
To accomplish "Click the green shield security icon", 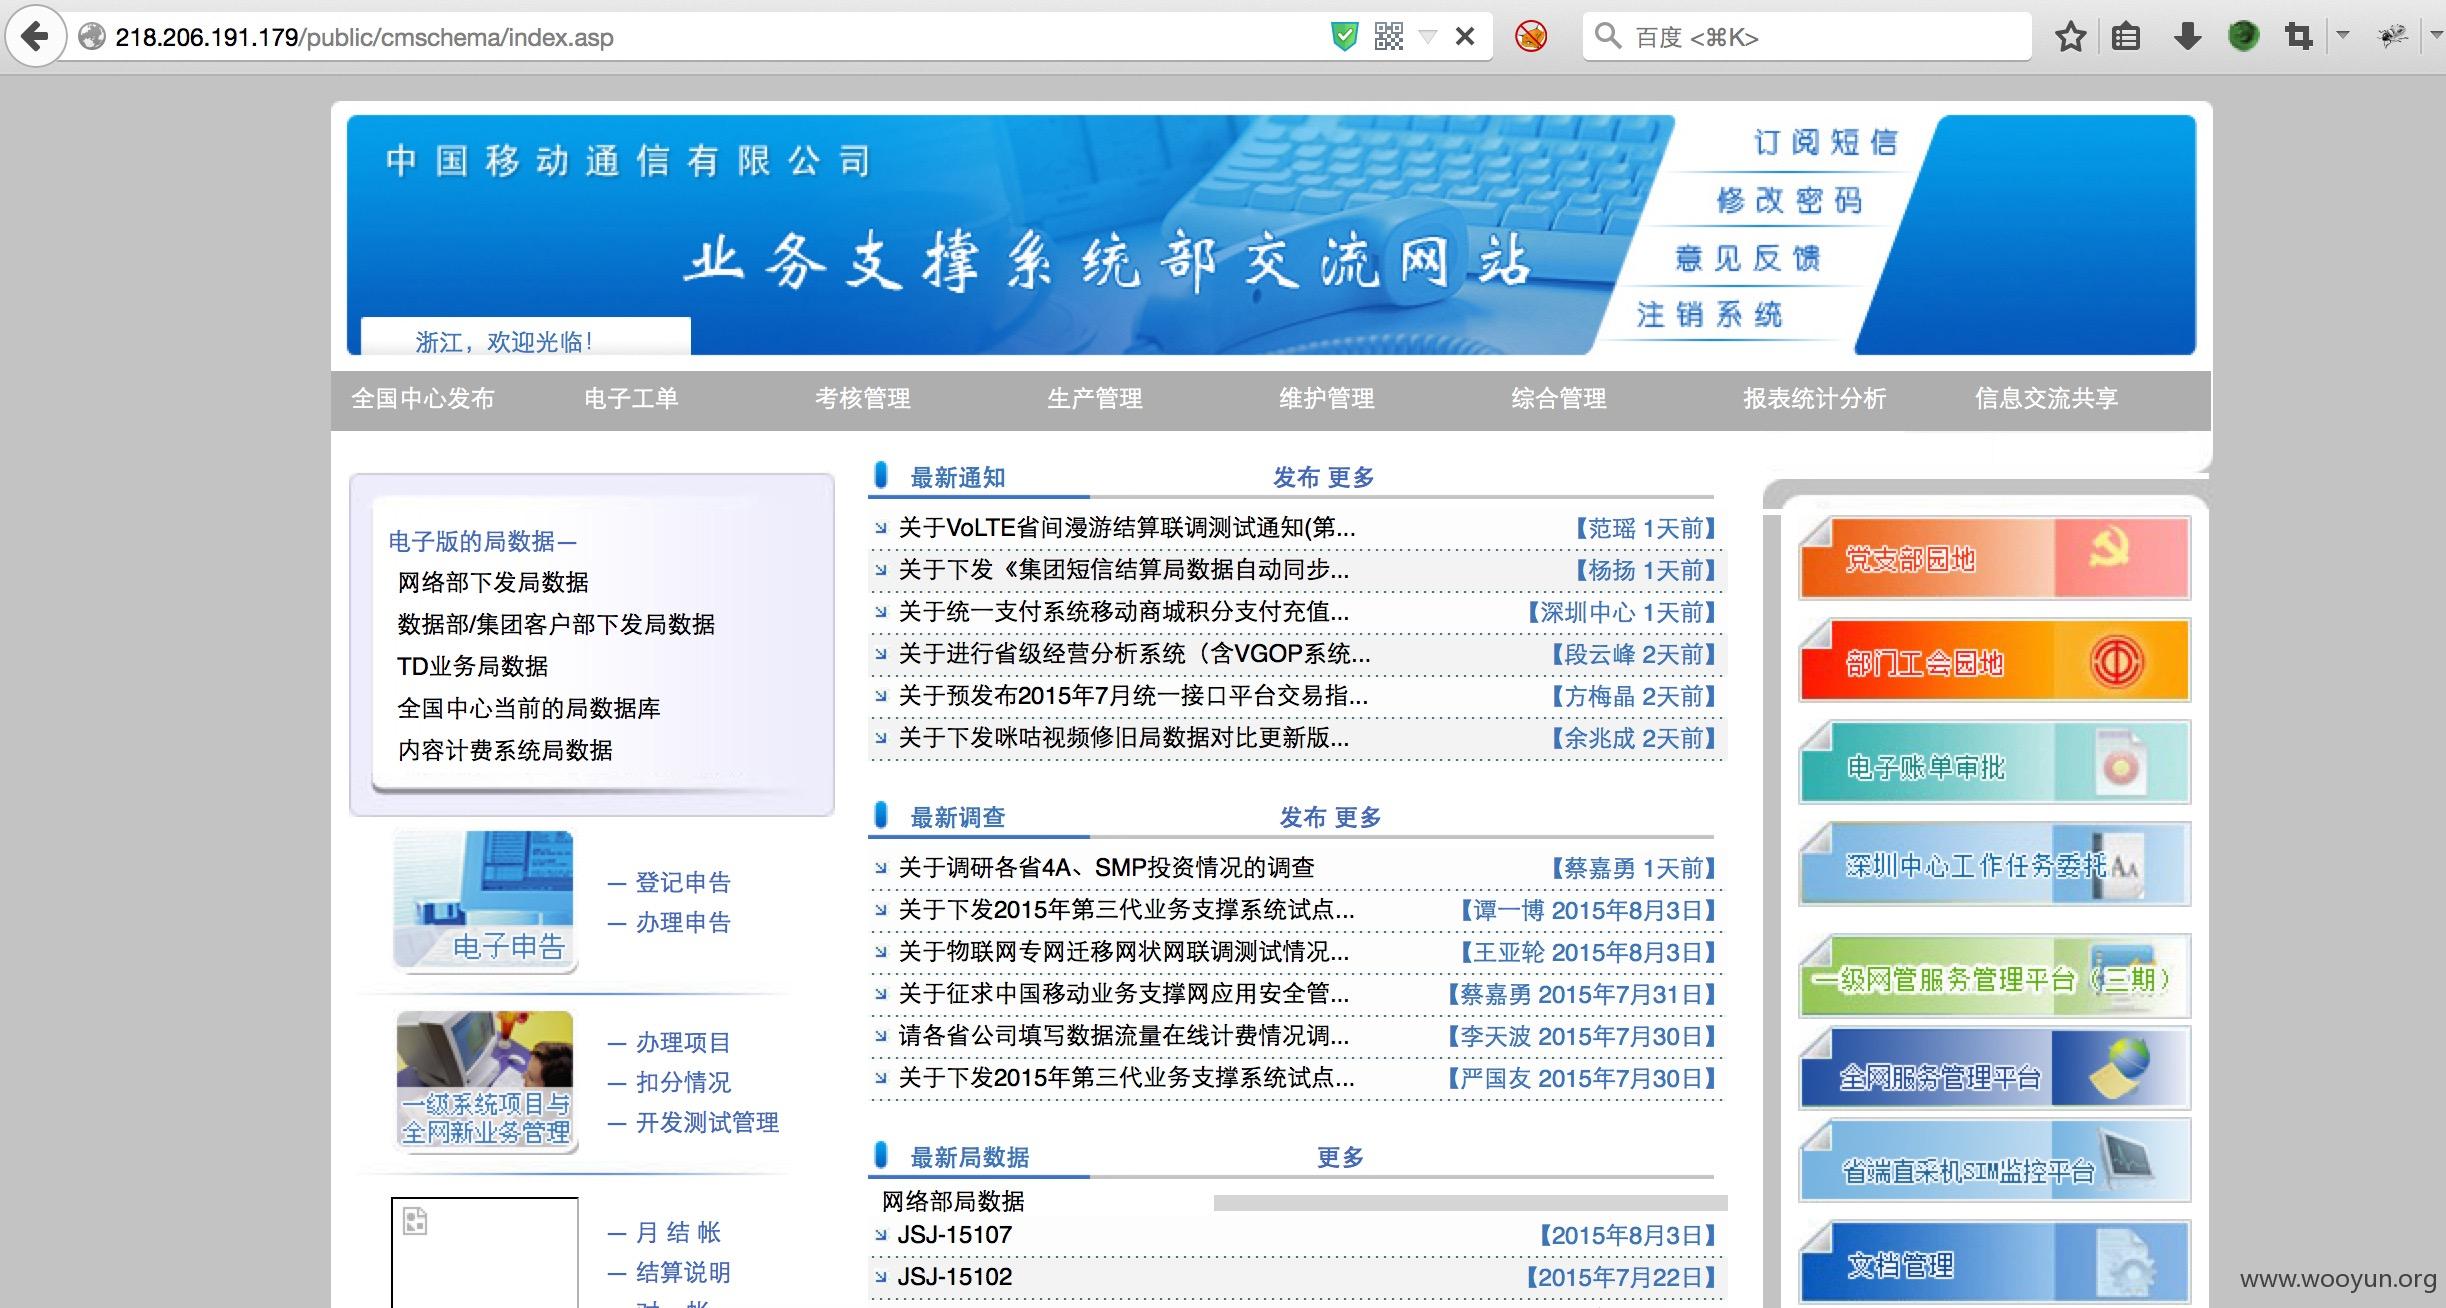I will pos(1345,37).
